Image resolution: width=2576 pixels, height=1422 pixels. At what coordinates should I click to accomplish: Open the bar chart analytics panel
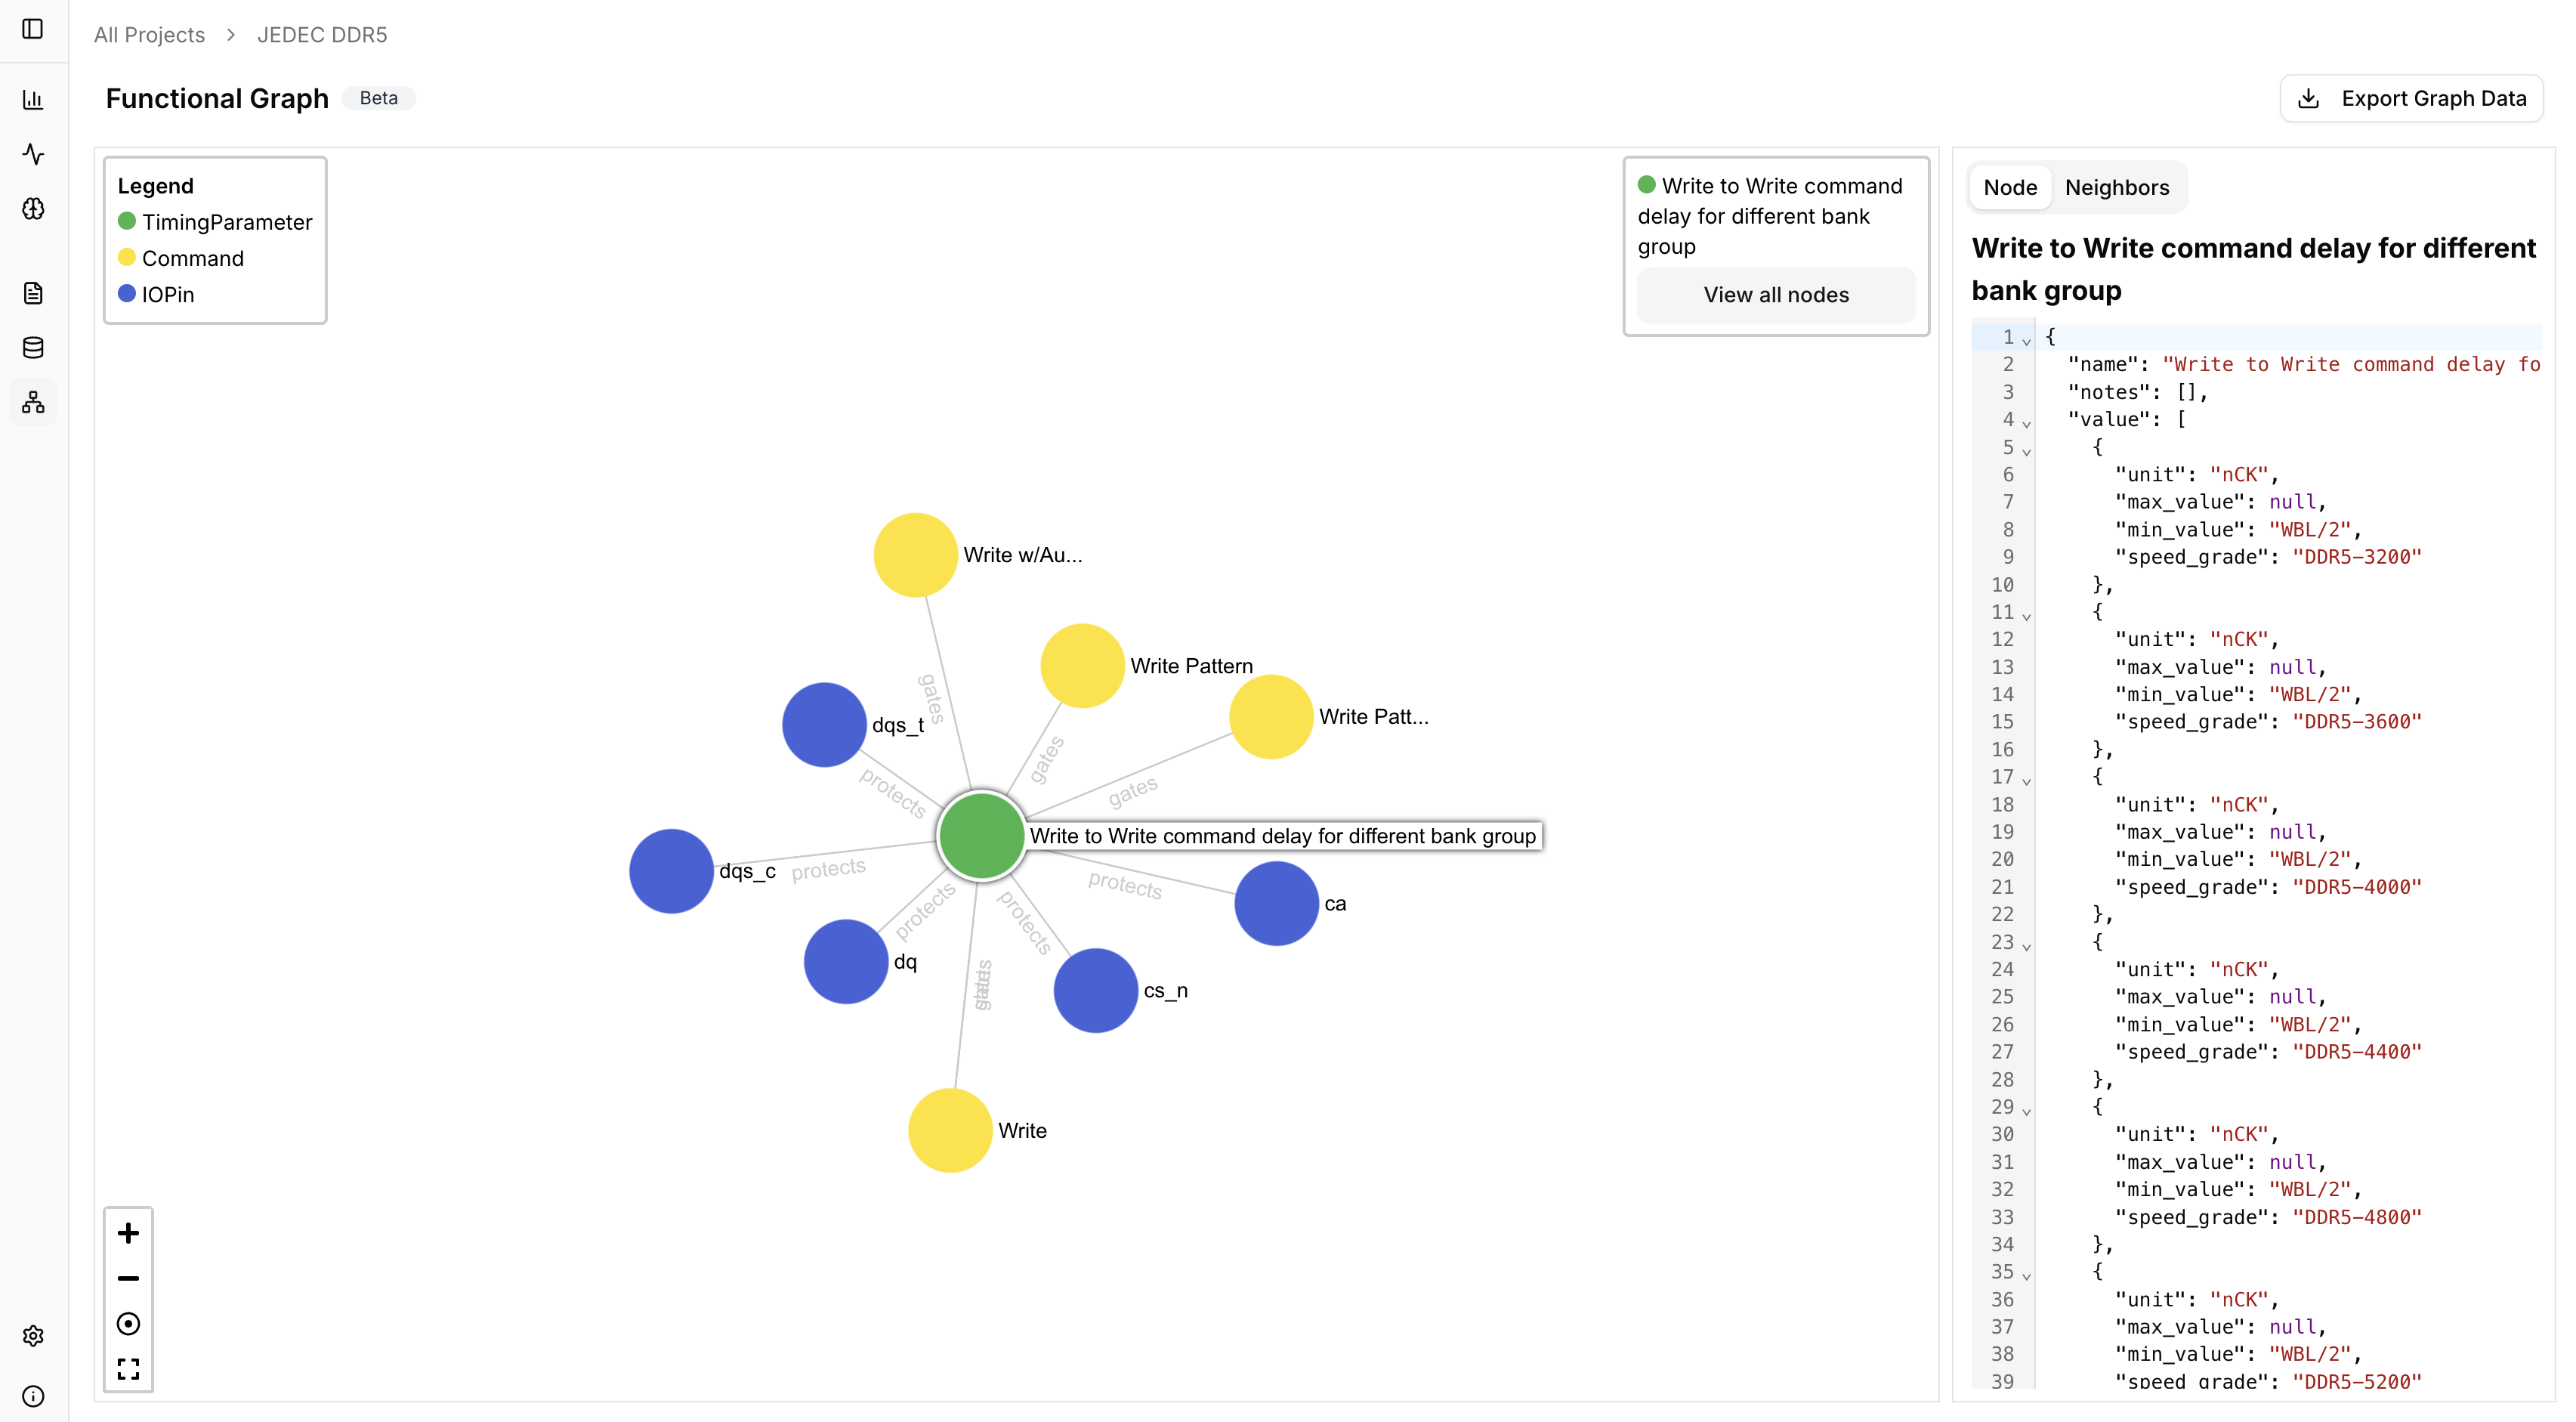33,100
